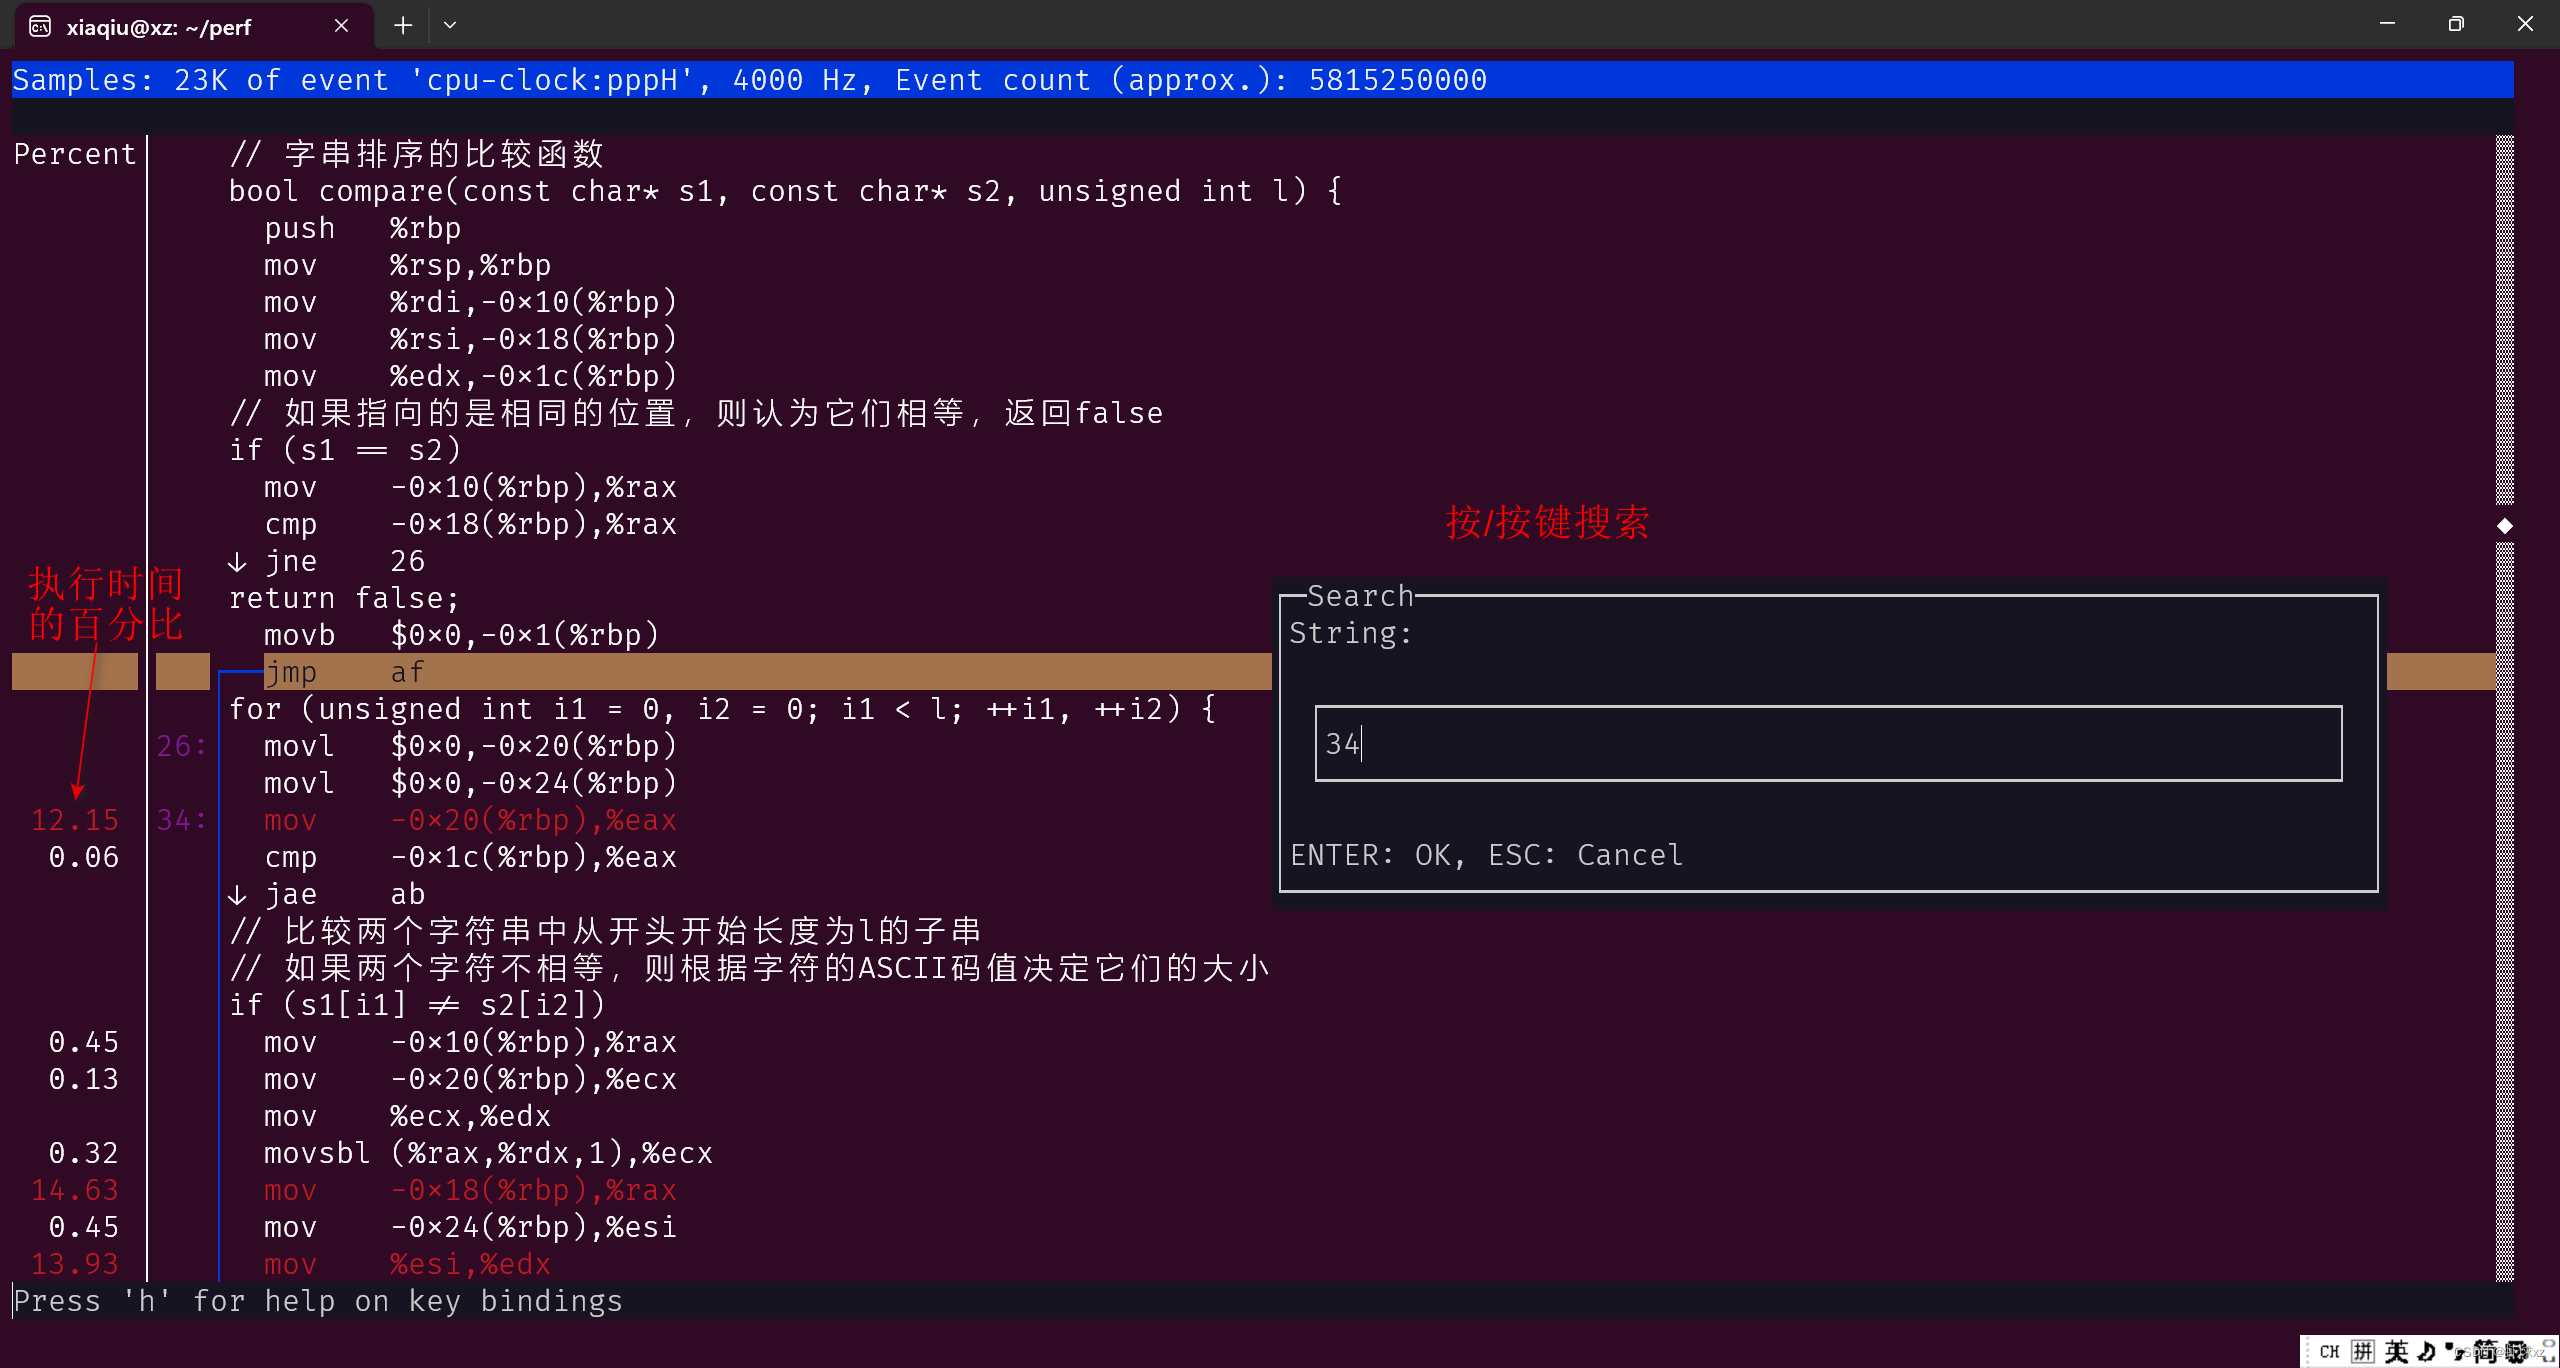
Task: Click the 0.32 percent value
Action: pos(84,1153)
